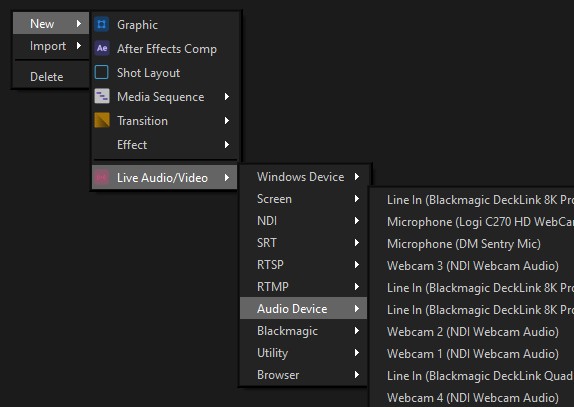Click the pink Live Audio/Video icon
574x407 pixels.
pyautogui.click(x=101, y=178)
